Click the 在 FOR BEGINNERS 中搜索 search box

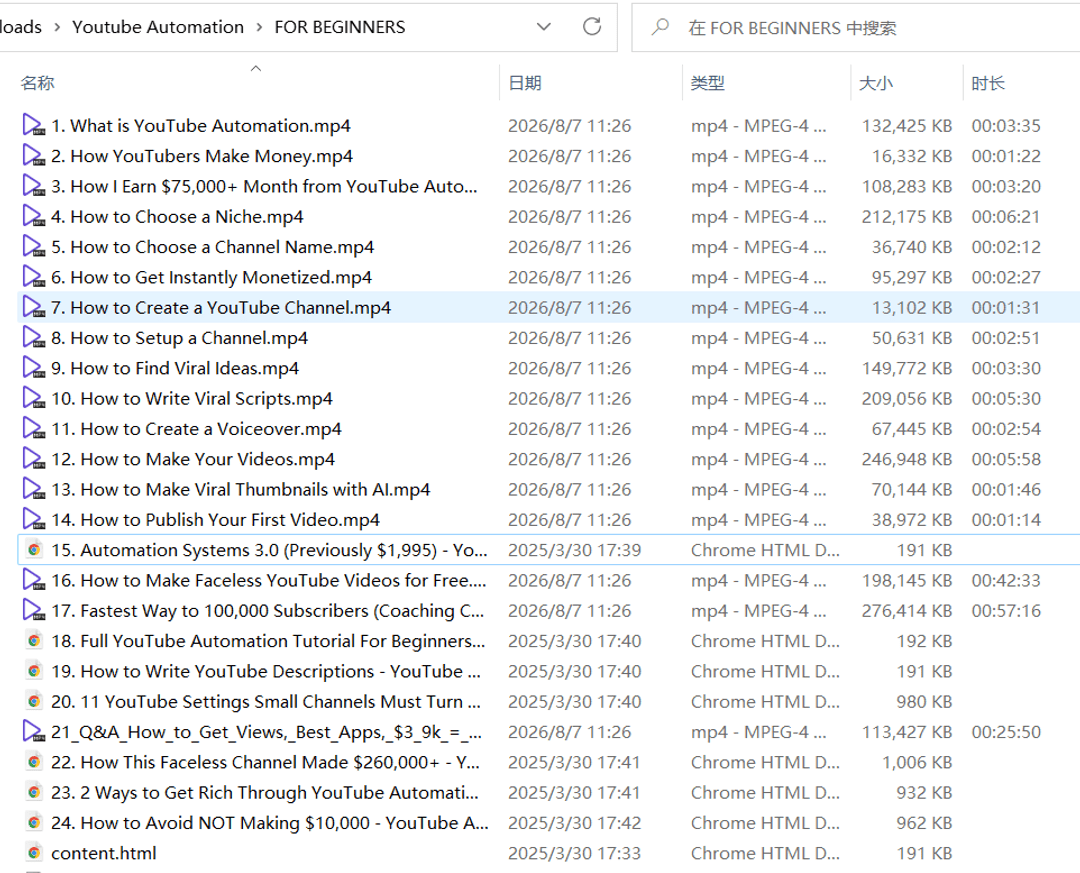tap(855, 28)
